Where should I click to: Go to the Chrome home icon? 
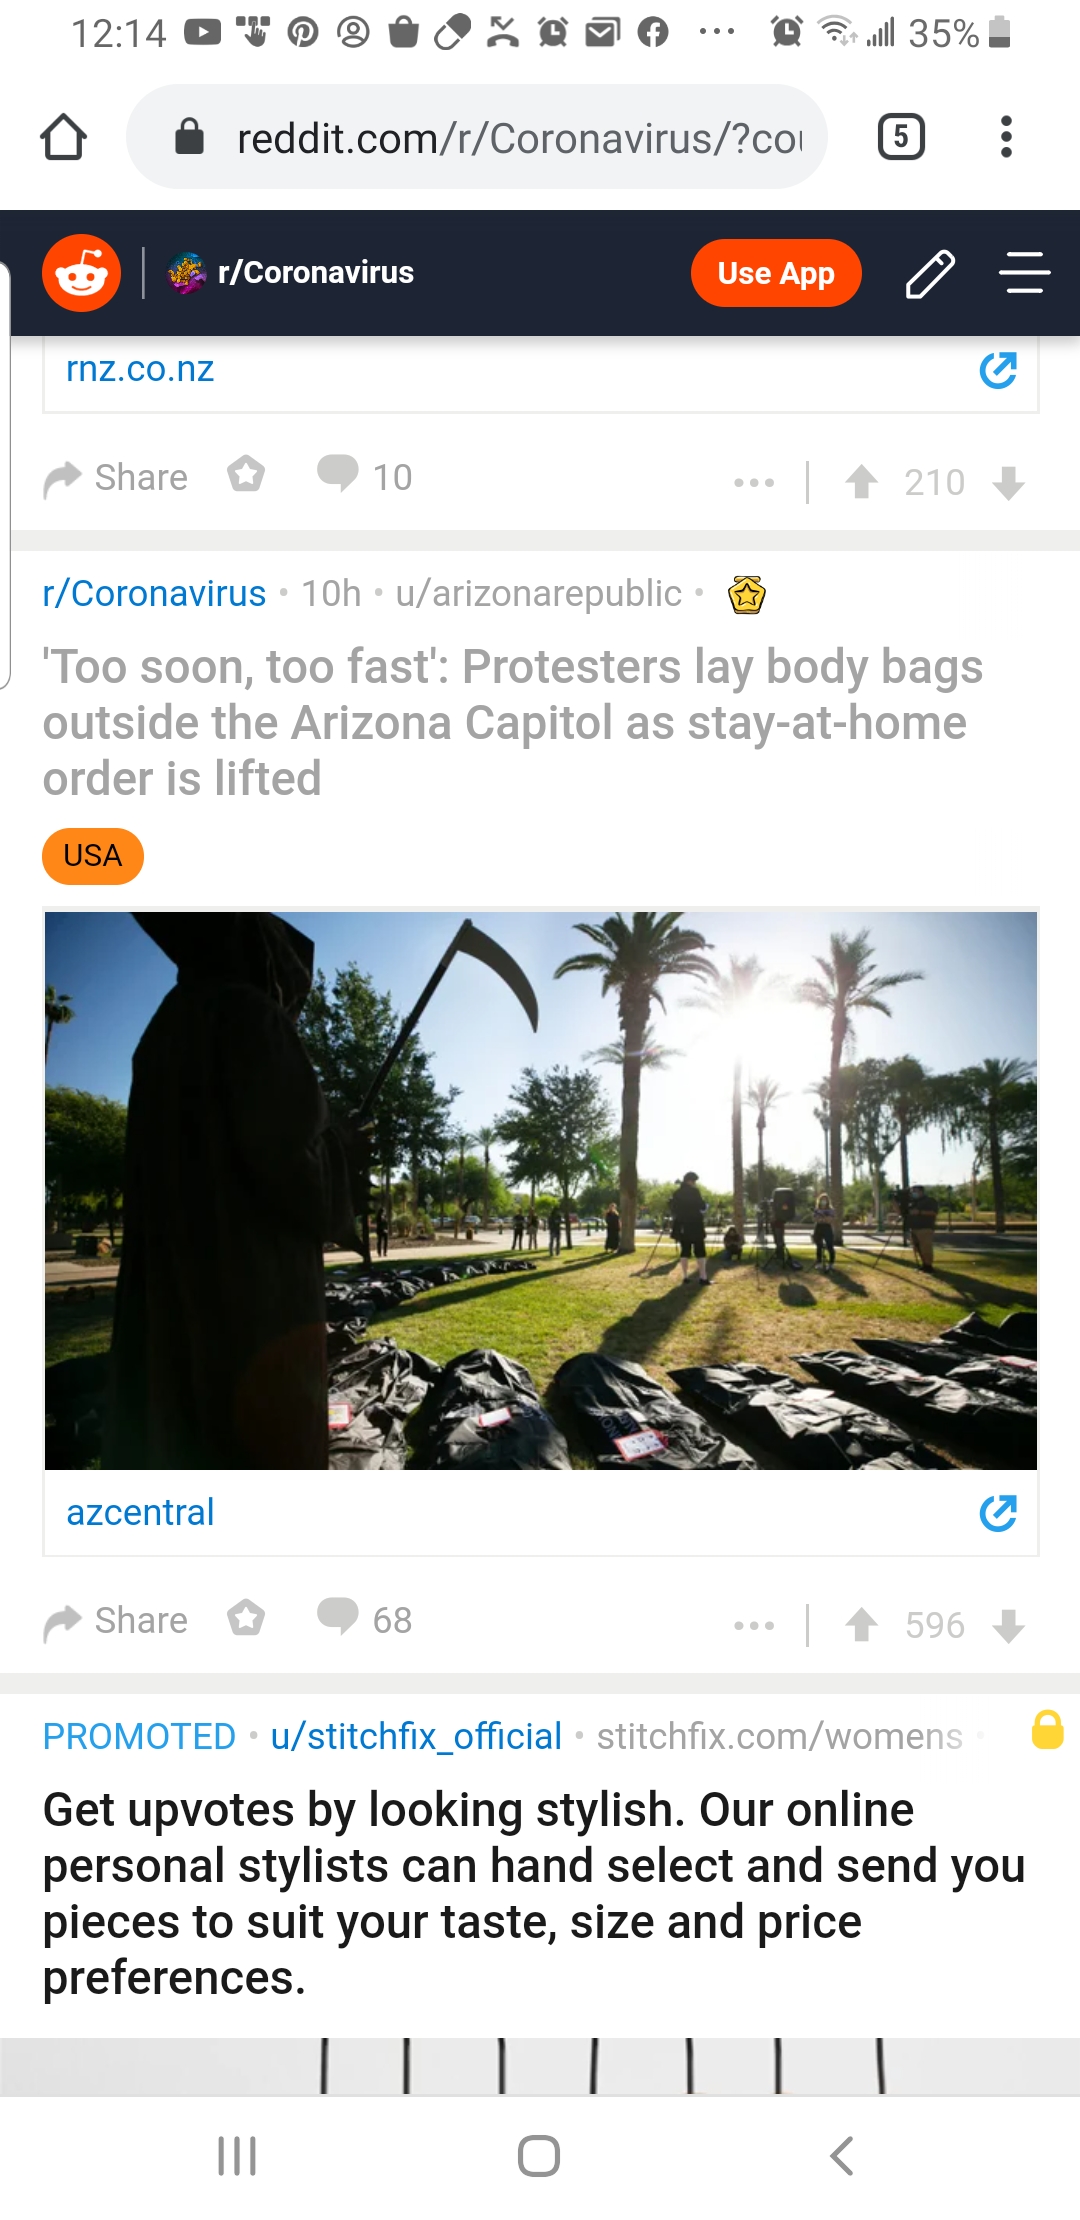point(63,137)
